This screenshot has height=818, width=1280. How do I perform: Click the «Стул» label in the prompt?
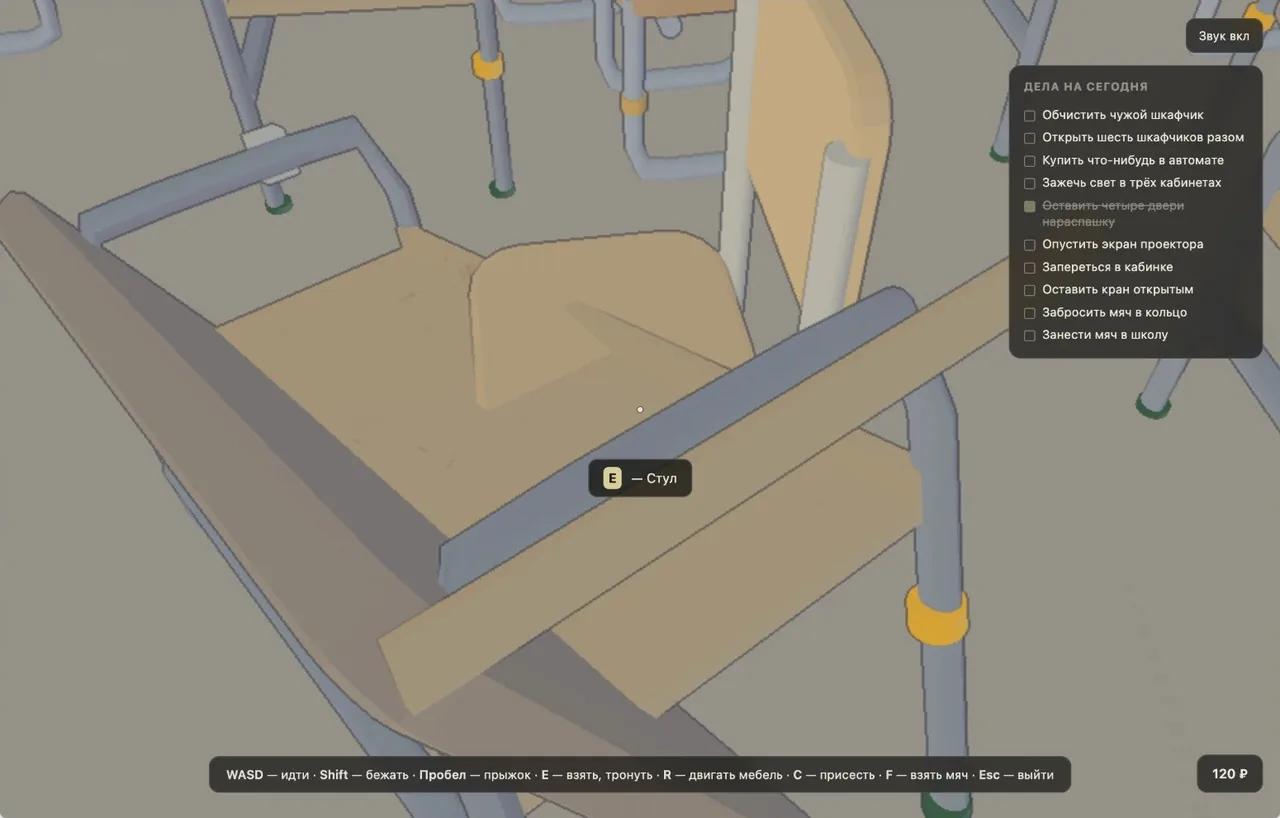(662, 479)
